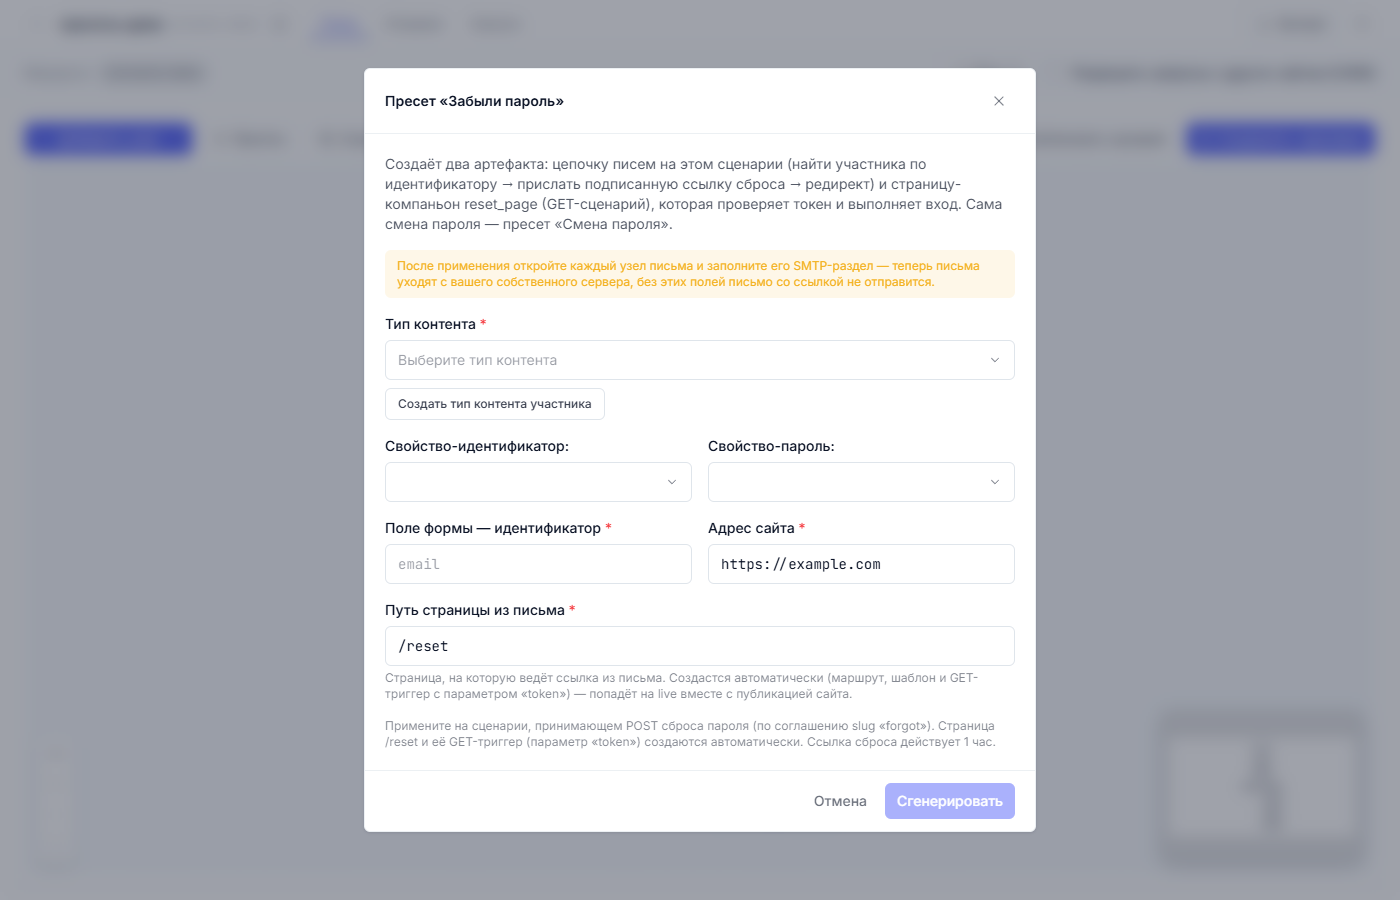Click the chevron icon of Свойство-идентификатор select

click(671, 482)
